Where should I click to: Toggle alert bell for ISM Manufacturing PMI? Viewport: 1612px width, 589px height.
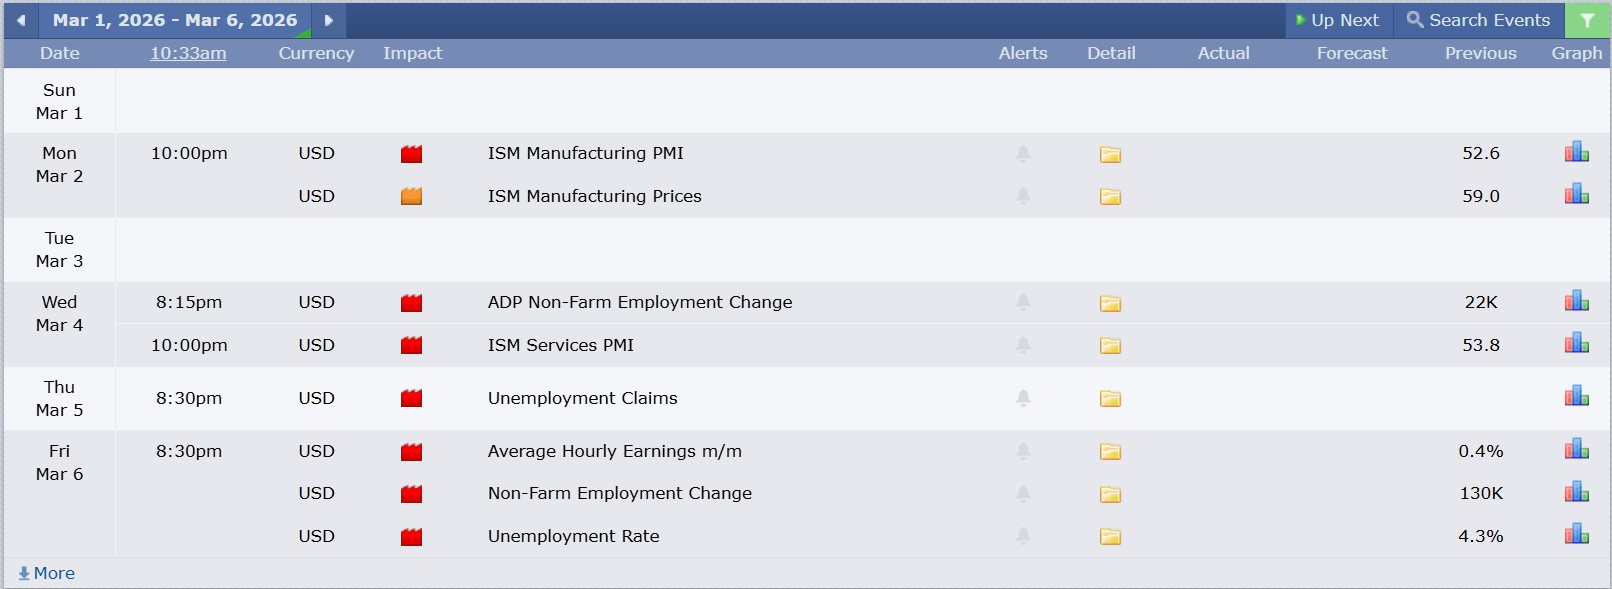[1023, 154]
